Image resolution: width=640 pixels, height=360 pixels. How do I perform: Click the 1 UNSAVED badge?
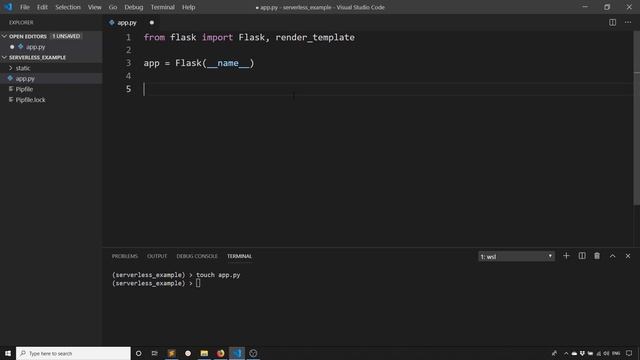click(x=66, y=36)
